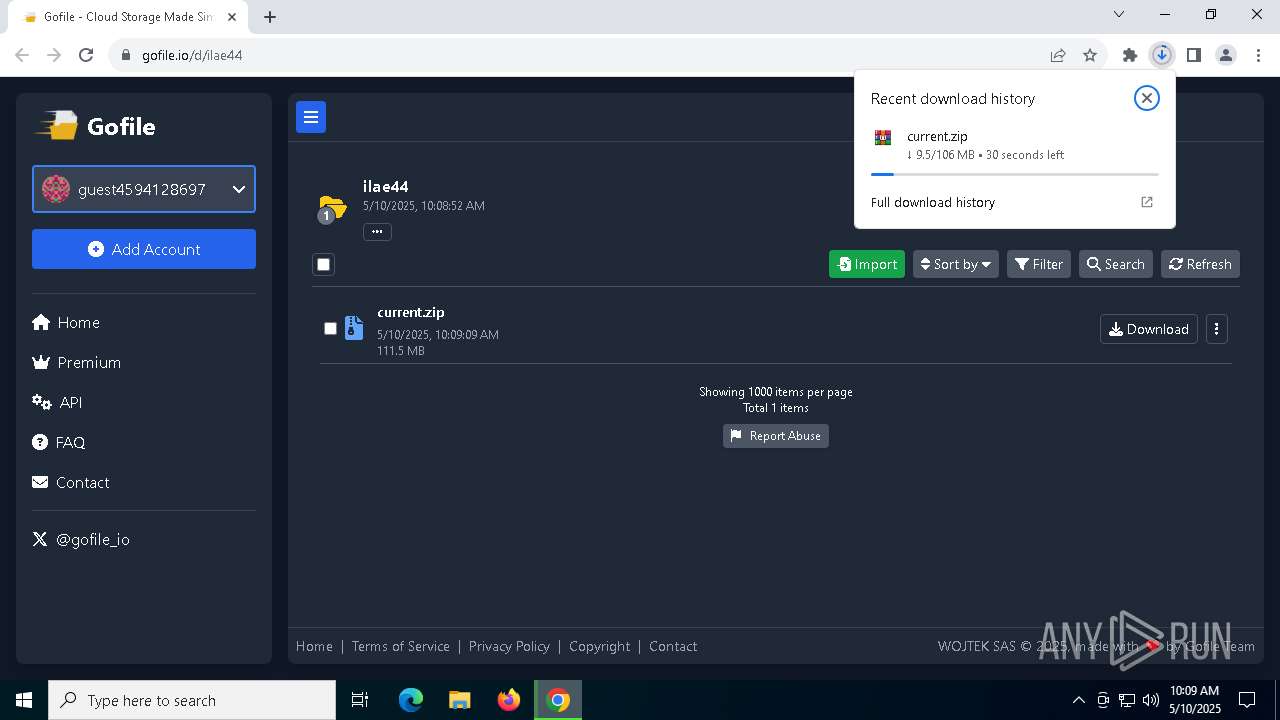The width and height of the screenshot is (1280, 720).
Task: Open Chrome tab search dropdown arrow
Action: click(x=1119, y=15)
